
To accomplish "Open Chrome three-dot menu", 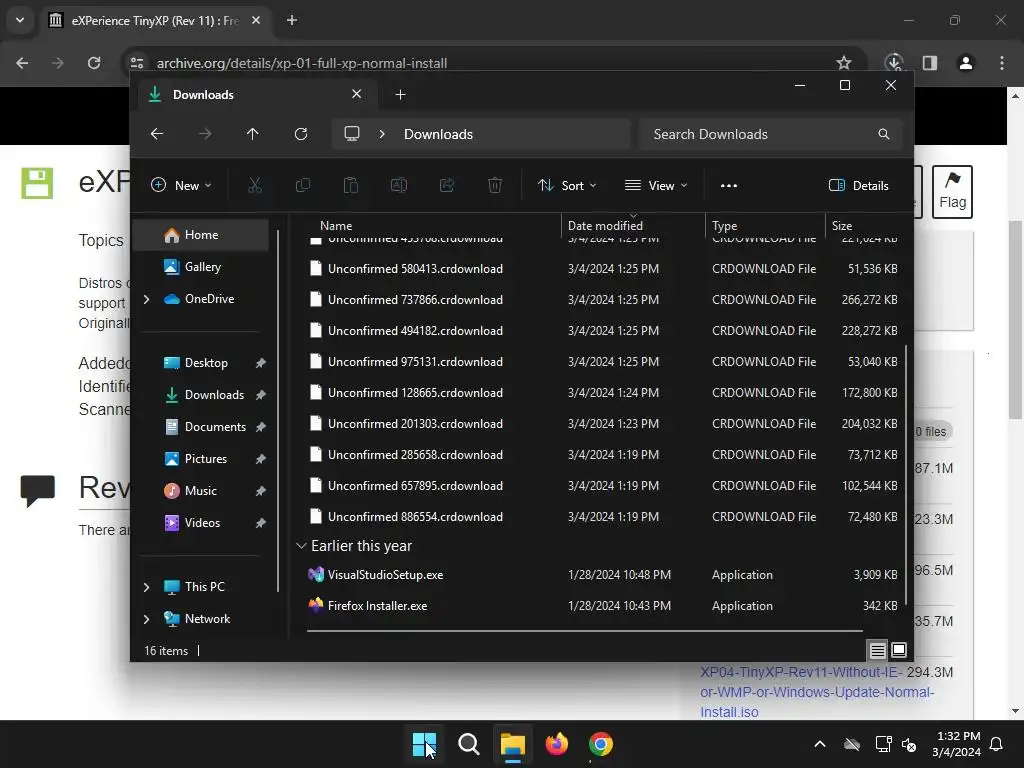I will 1002,63.
